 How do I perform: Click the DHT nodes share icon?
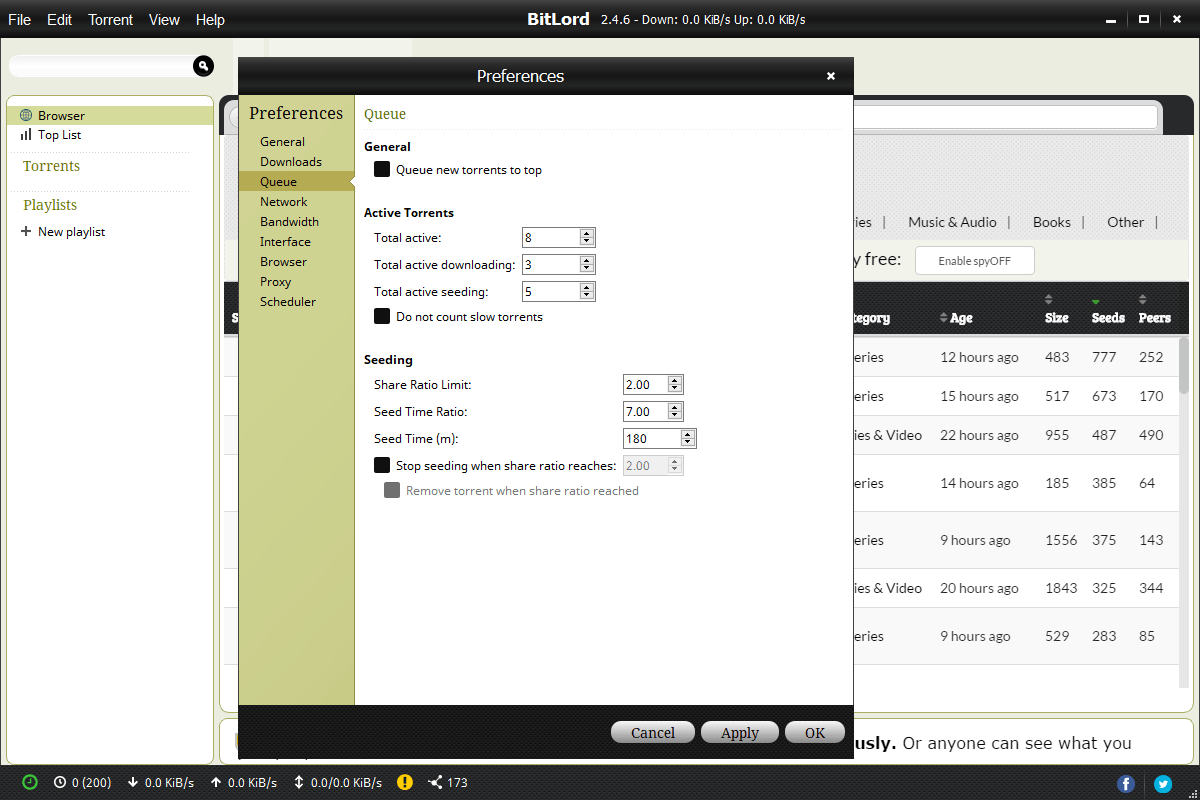(435, 782)
